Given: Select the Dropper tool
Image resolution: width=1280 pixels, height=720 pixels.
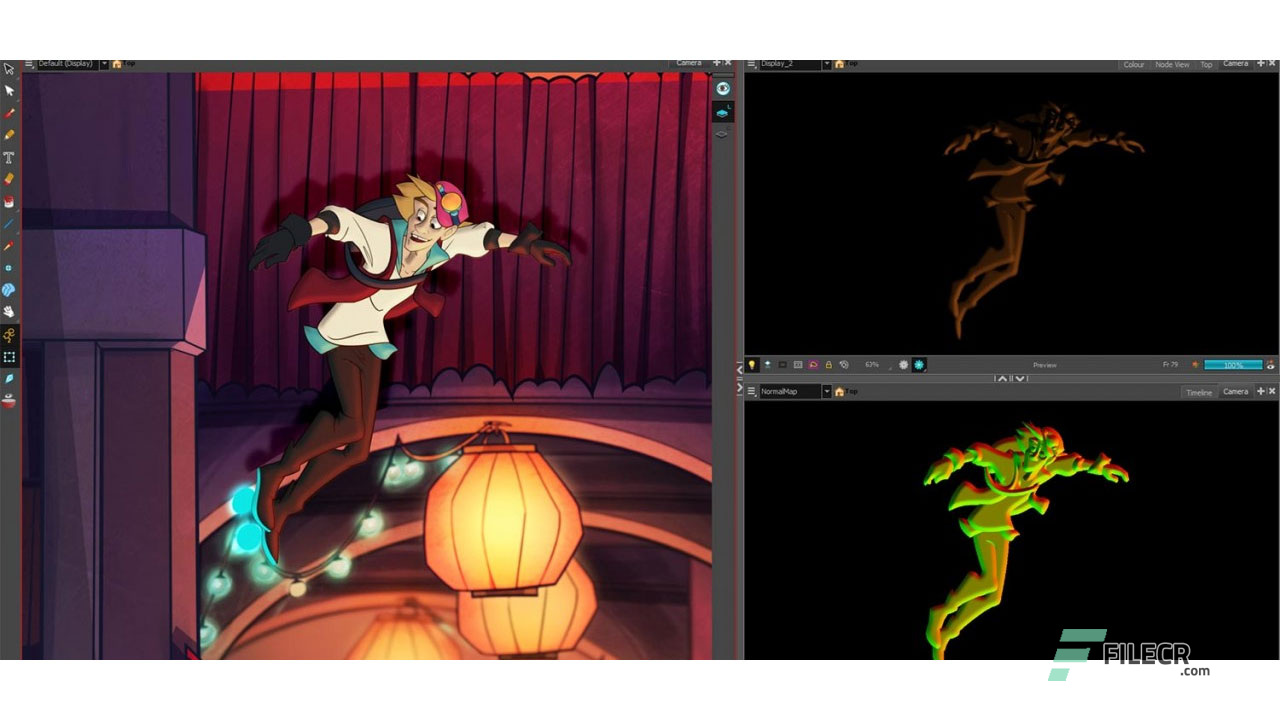Looking at the screenshot, I should coord(9,245).
